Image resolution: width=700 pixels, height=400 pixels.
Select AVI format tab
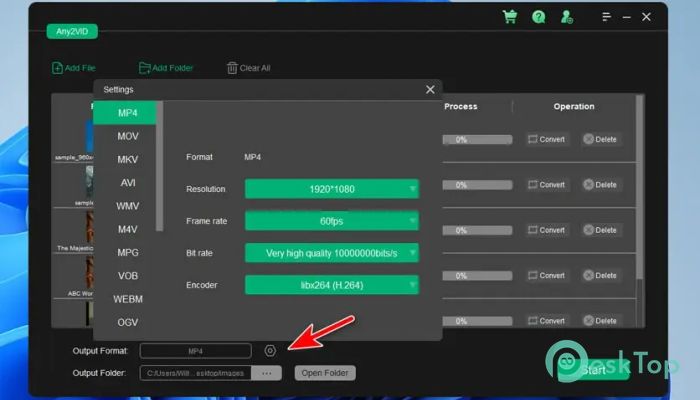128,183
